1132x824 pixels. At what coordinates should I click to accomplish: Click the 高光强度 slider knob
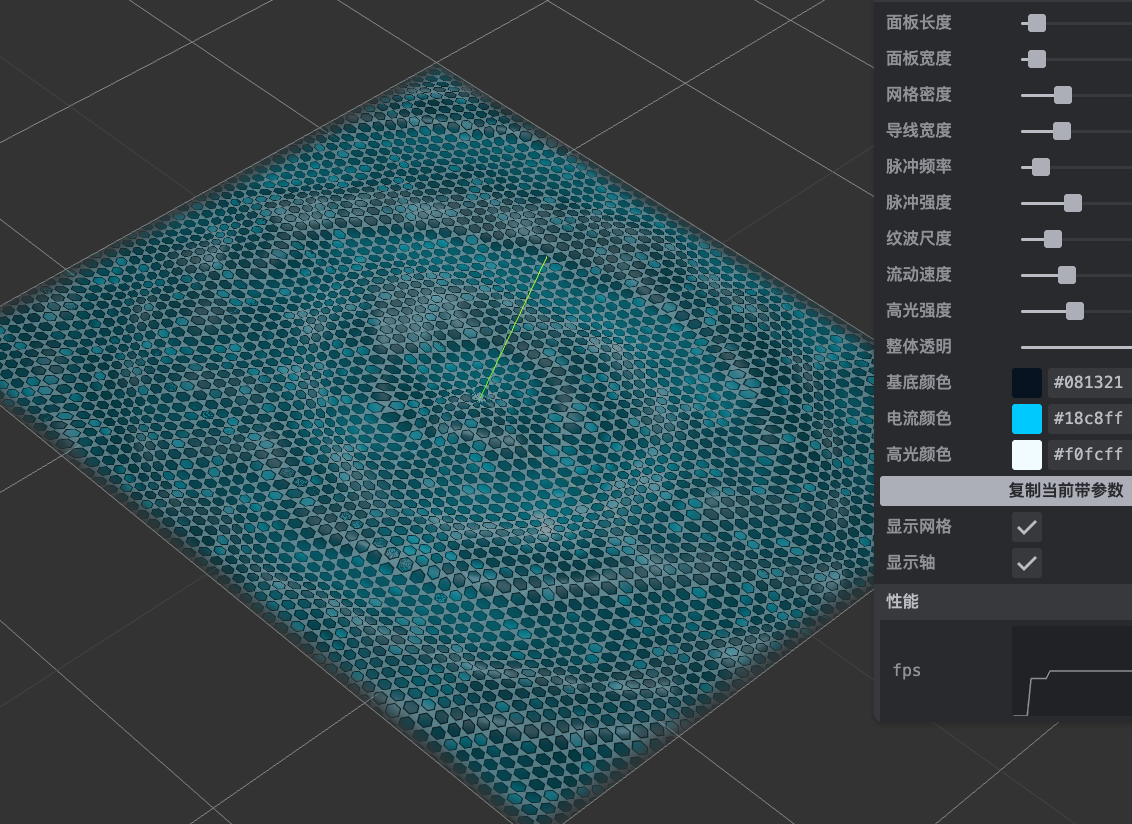click(1075, 311)
